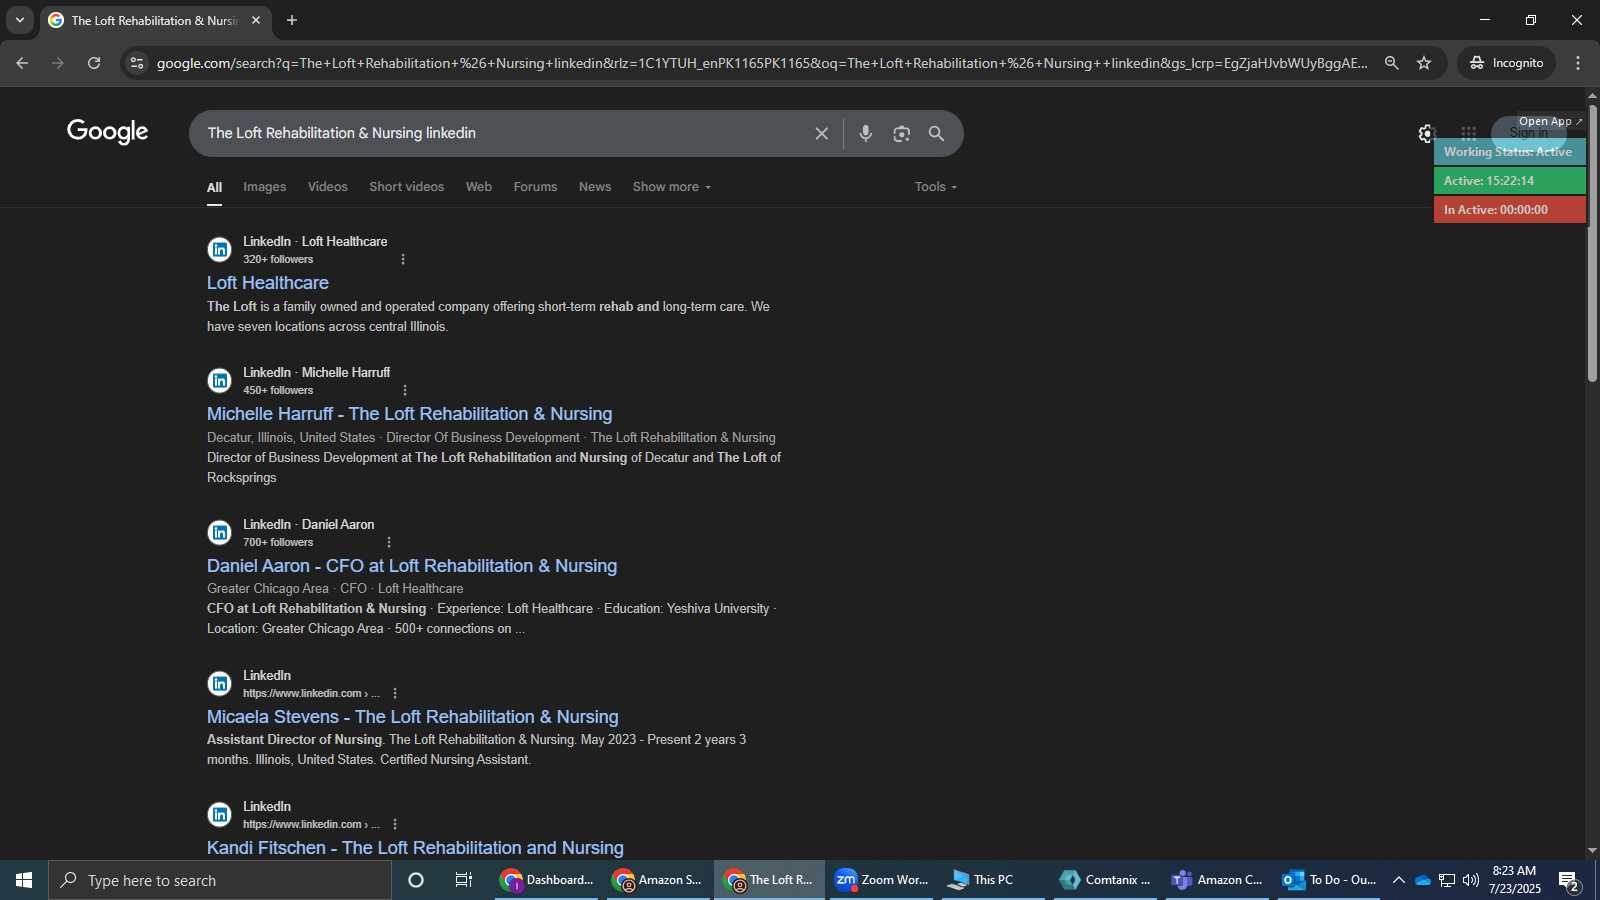Open Michelle Harruff LinkedIn result

click(x=409, y=414)
